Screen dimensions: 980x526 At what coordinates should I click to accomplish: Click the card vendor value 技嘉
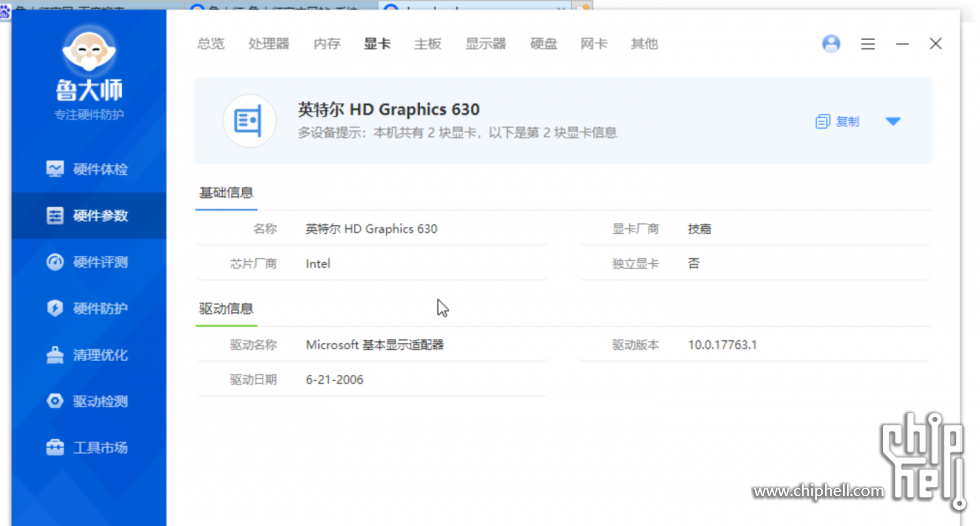[699, 229]
